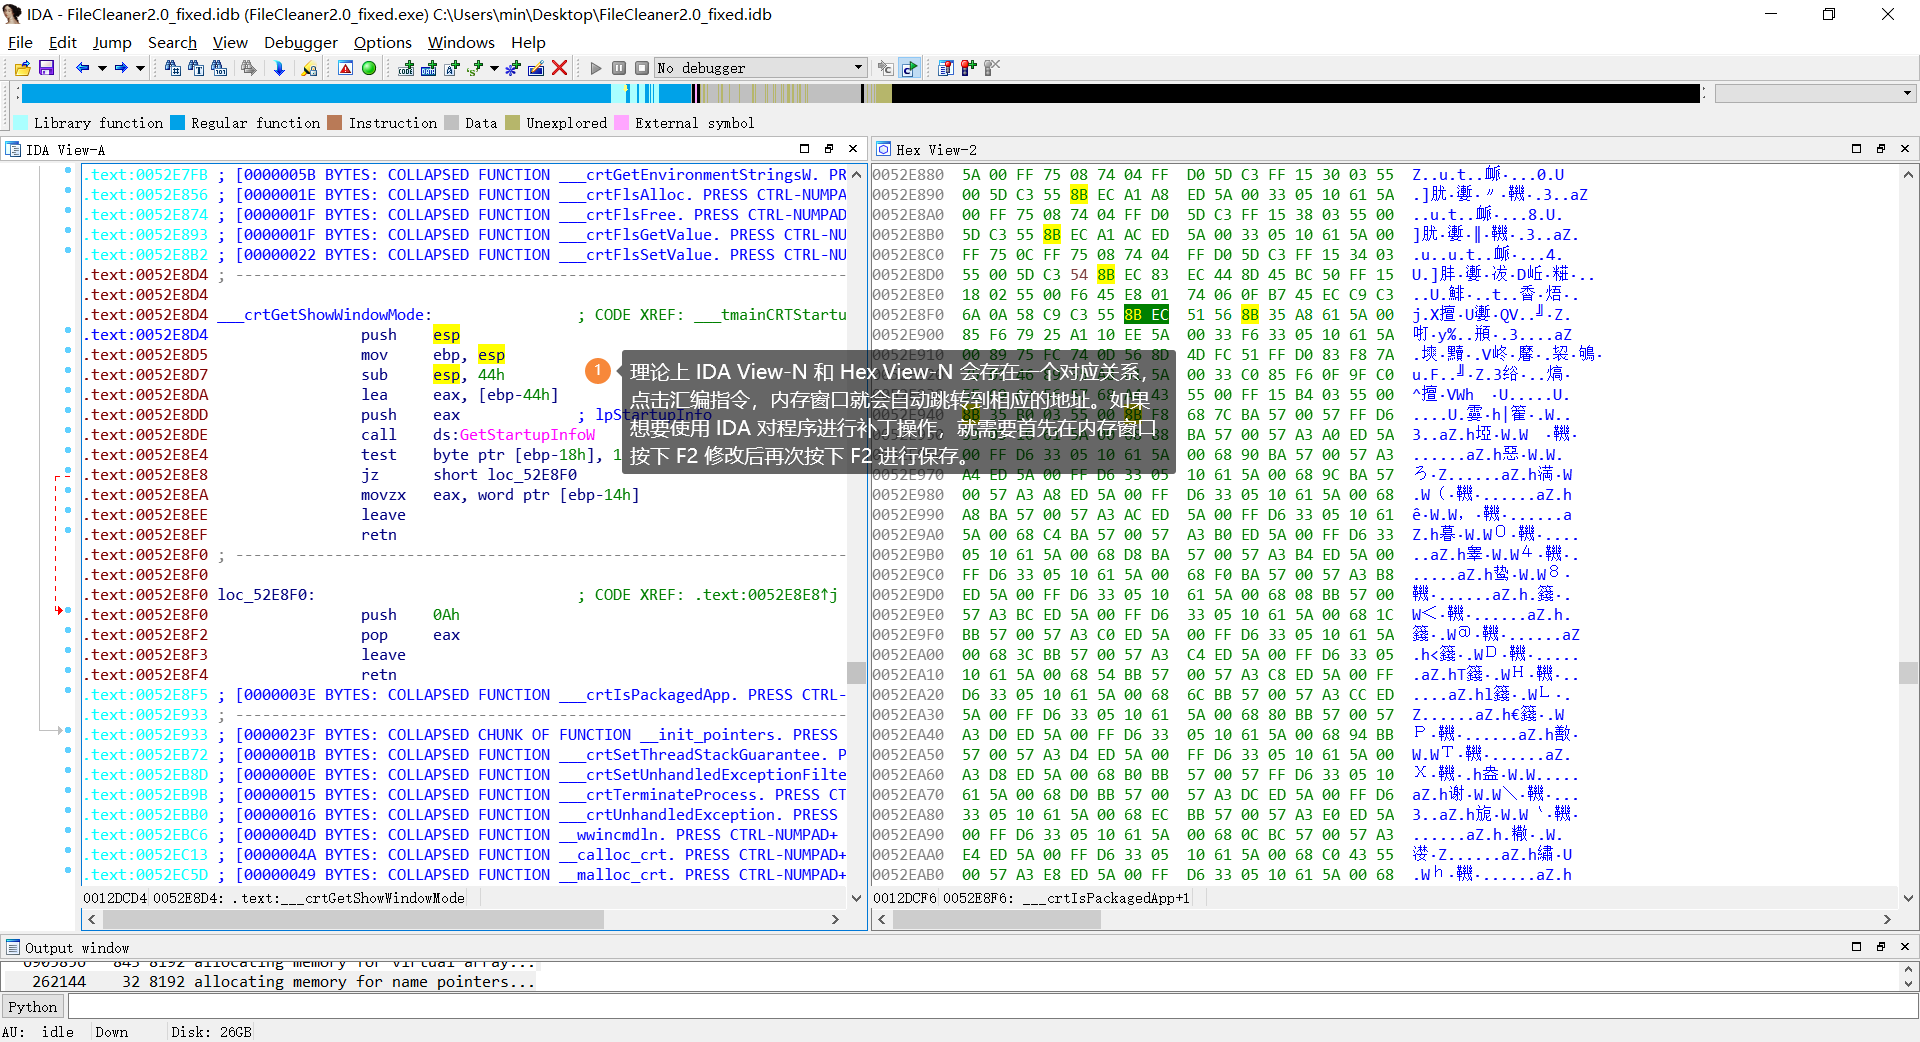Viewport: 1920px width, 1042px height.
Task: Open the Windows menu
Action: click(x=461, y=42)
